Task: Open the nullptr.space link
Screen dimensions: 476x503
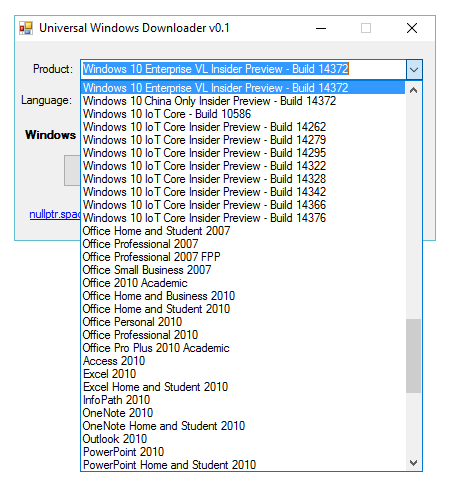Action: [x=55, y=214]
